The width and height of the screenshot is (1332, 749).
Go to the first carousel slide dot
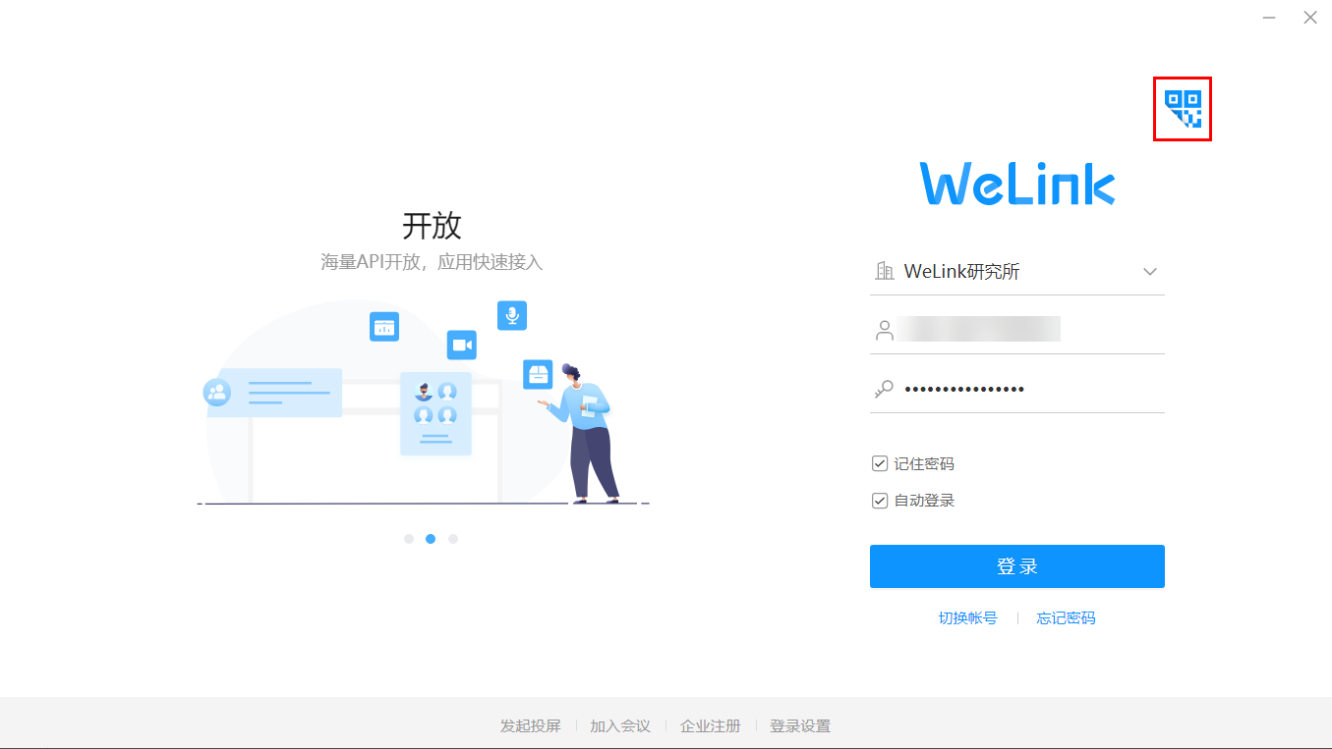408,539
